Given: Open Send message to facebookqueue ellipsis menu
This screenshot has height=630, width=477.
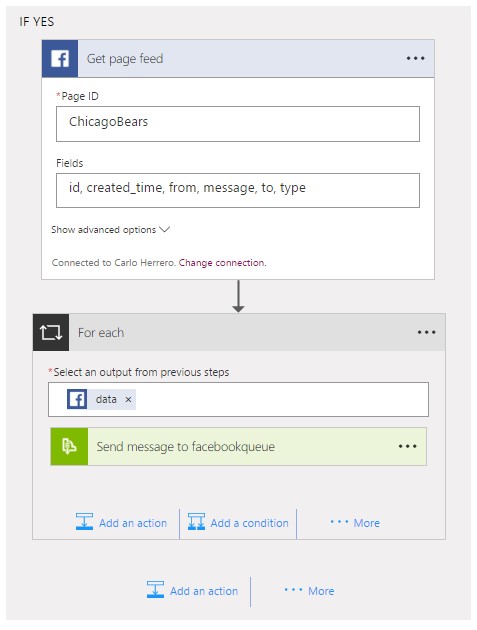Looking at the screenshot, I should pyautogui.click(x=407, y=446).
